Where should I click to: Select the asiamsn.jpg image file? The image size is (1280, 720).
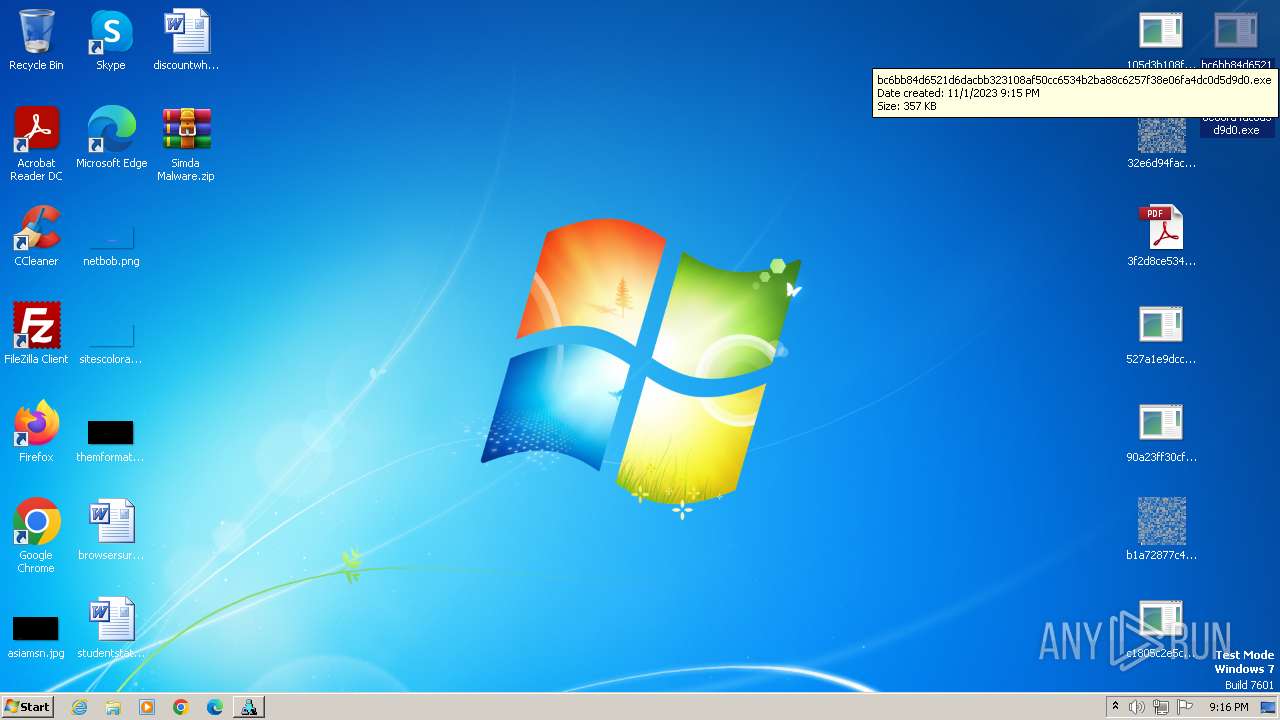click(x=36, y=636)
